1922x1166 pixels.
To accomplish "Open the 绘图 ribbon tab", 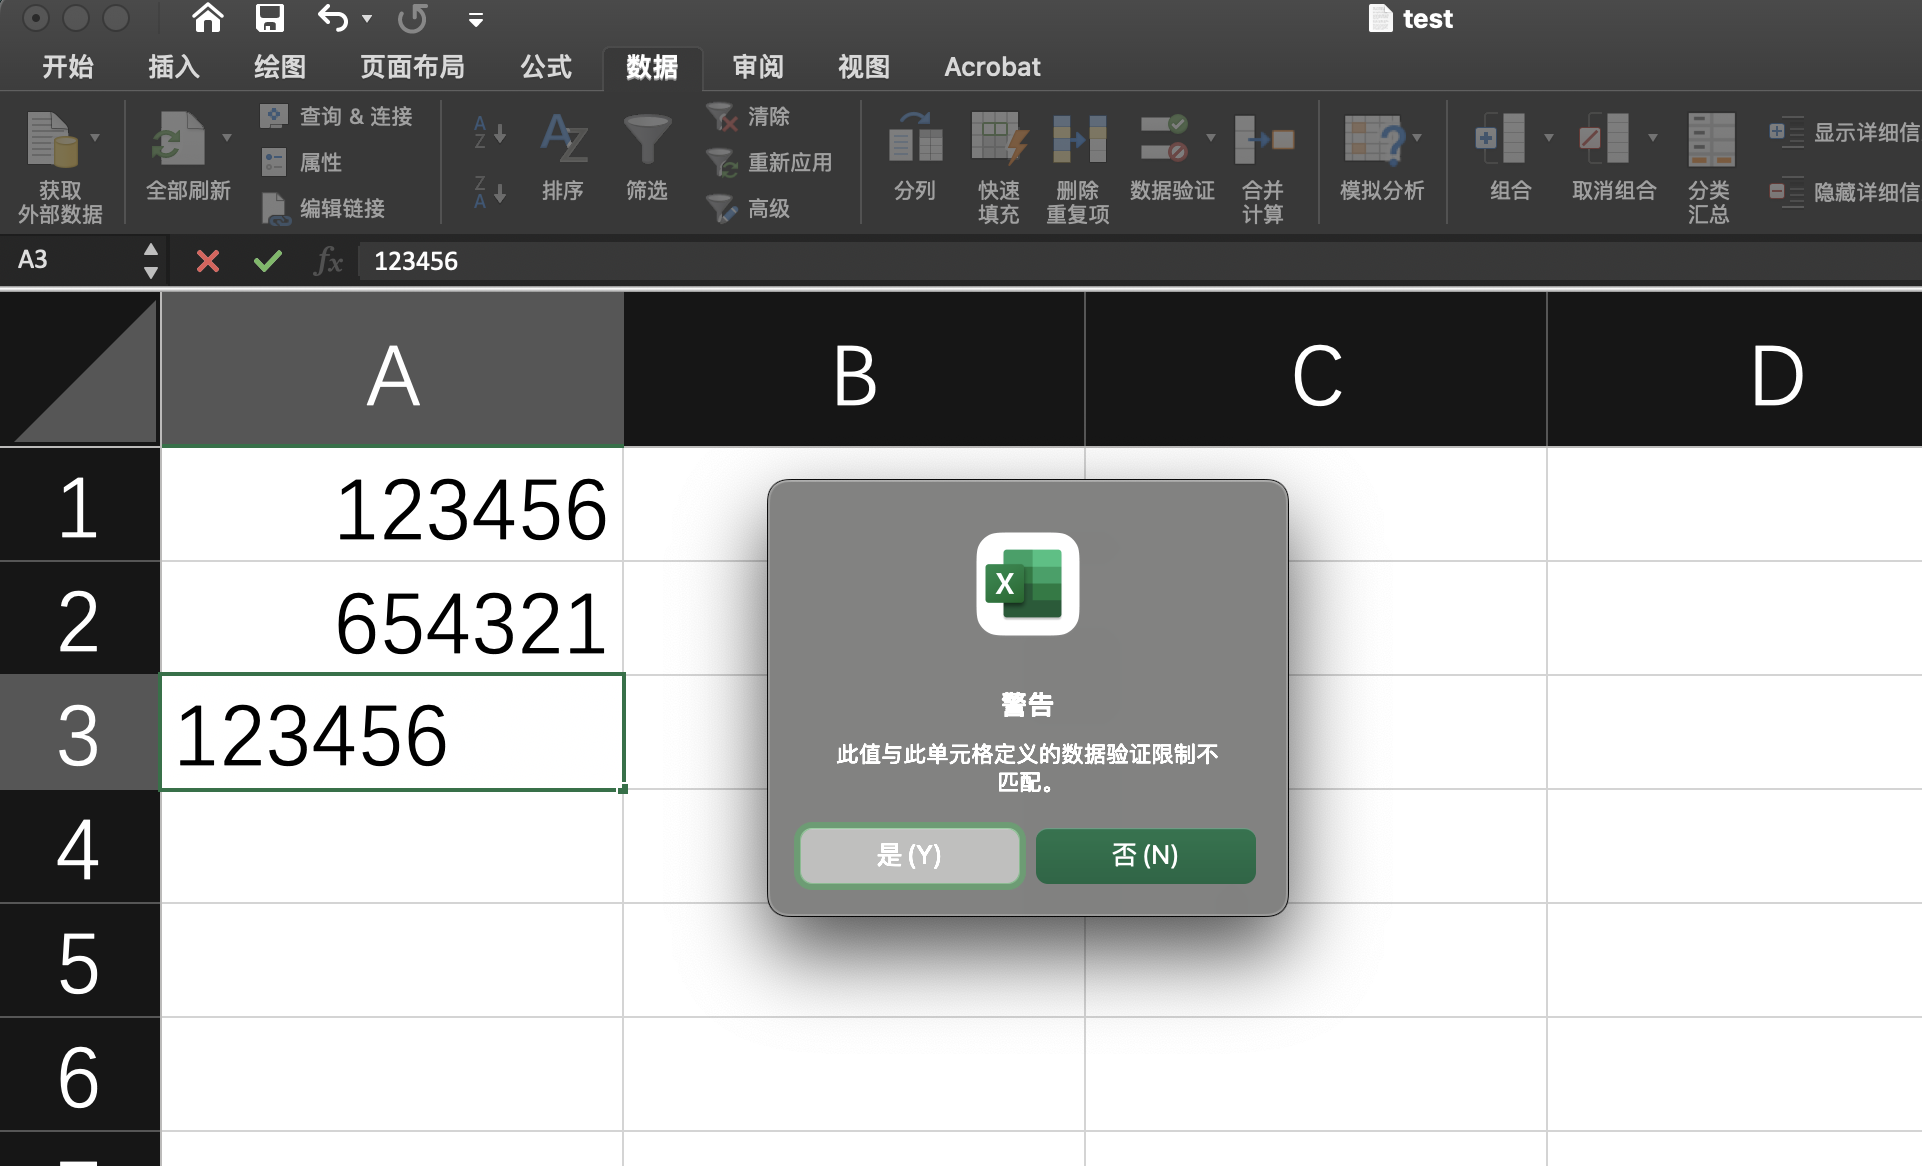I will pos(280,67).
